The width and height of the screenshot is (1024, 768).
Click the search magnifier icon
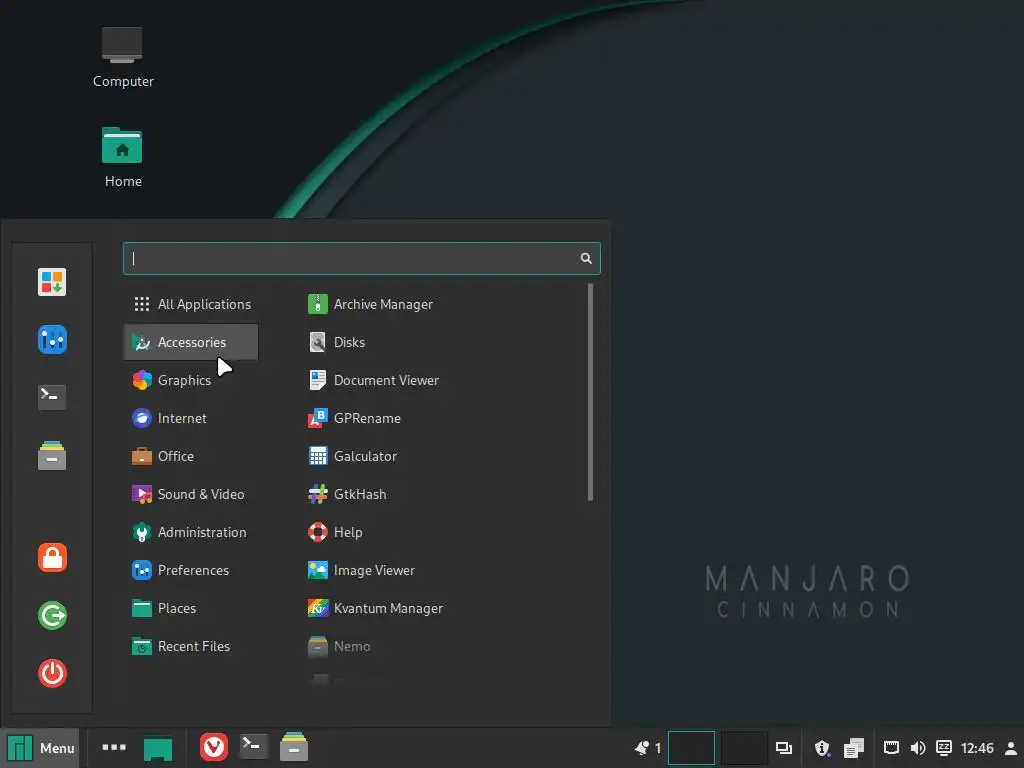coord(586,259)
